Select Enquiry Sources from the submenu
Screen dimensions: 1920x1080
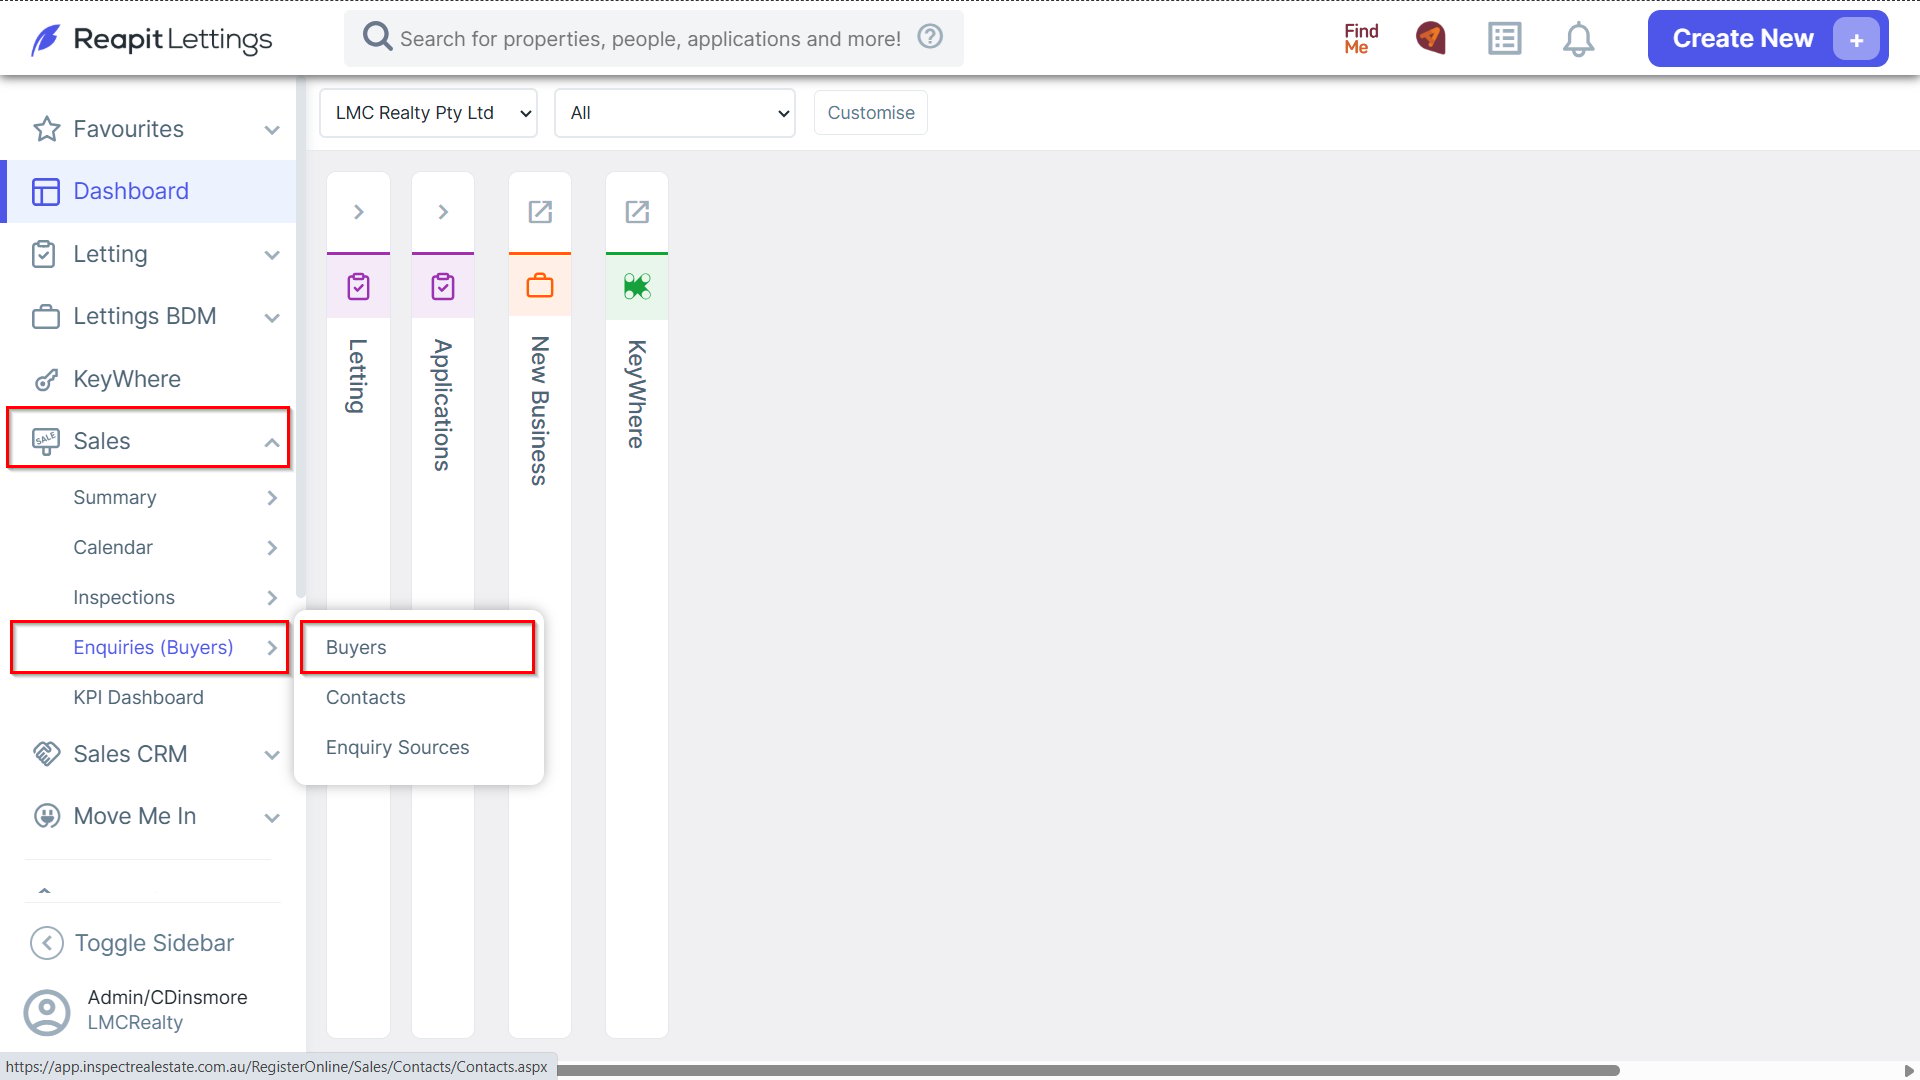(397, 747)
